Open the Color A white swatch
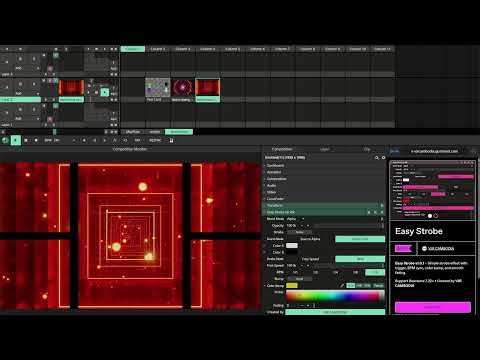This screenshot has height=360, width=480. 292,246
